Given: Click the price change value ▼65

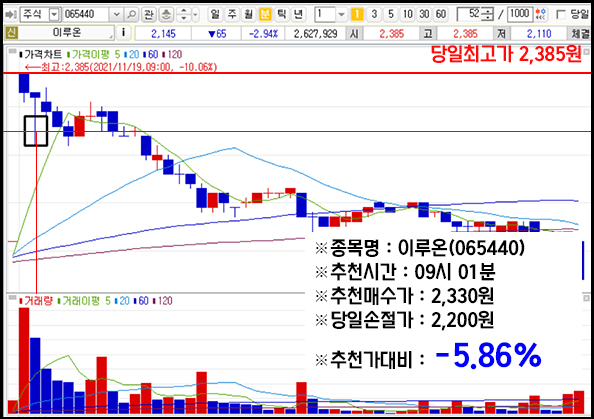Looking at the screenshot, I should [217, 34].
